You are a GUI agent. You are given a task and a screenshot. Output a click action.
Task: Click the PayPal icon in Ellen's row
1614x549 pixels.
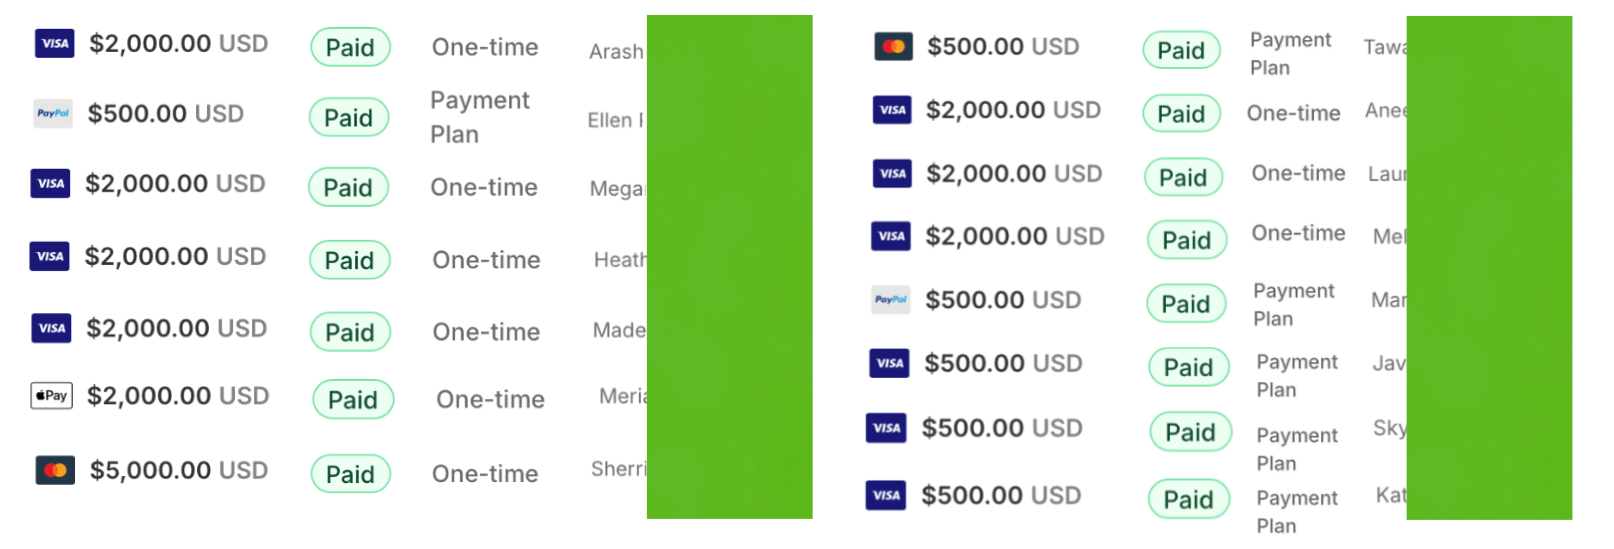[52, 114]
